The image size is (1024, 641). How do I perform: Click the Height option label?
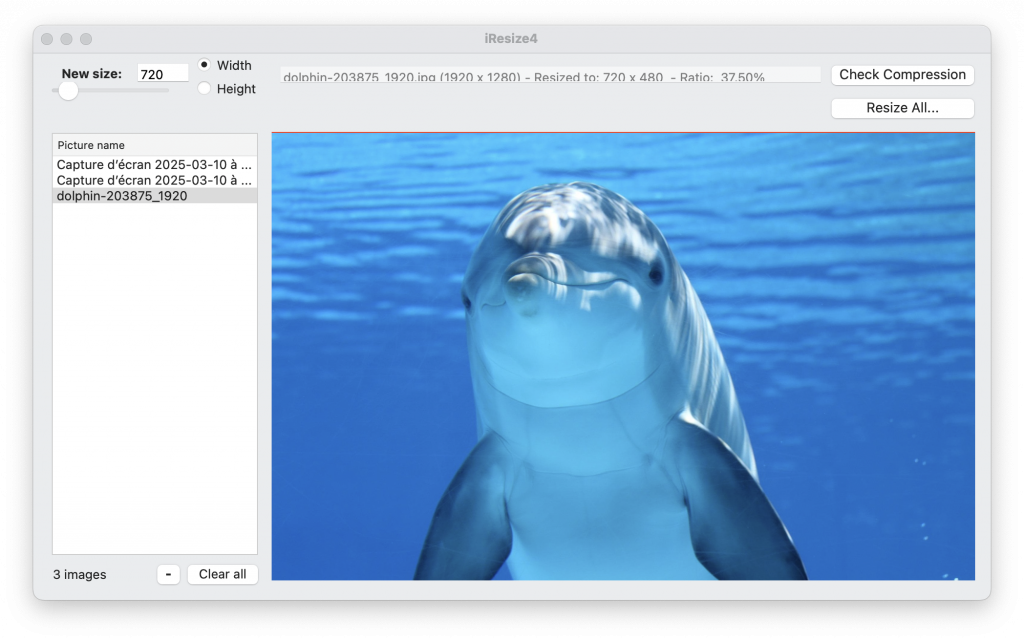coord(236,89)
